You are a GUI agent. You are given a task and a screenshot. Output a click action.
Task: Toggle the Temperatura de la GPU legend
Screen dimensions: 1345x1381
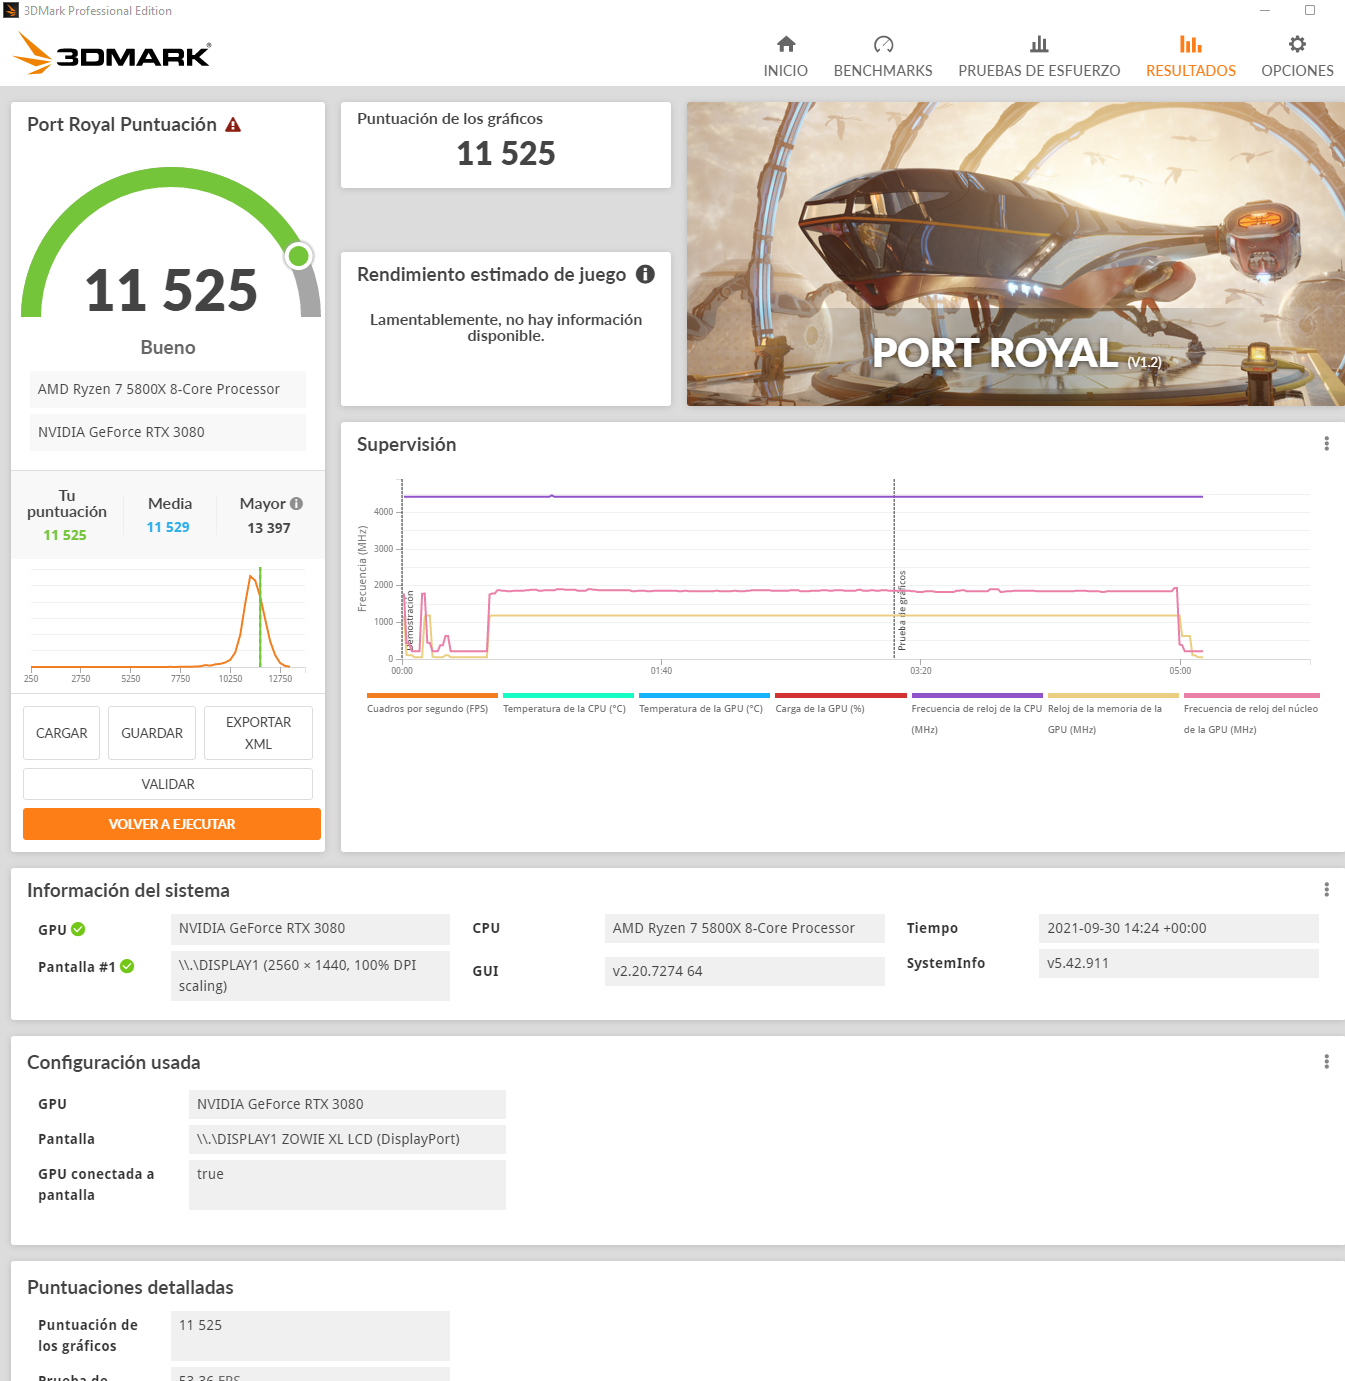[704, 705]
